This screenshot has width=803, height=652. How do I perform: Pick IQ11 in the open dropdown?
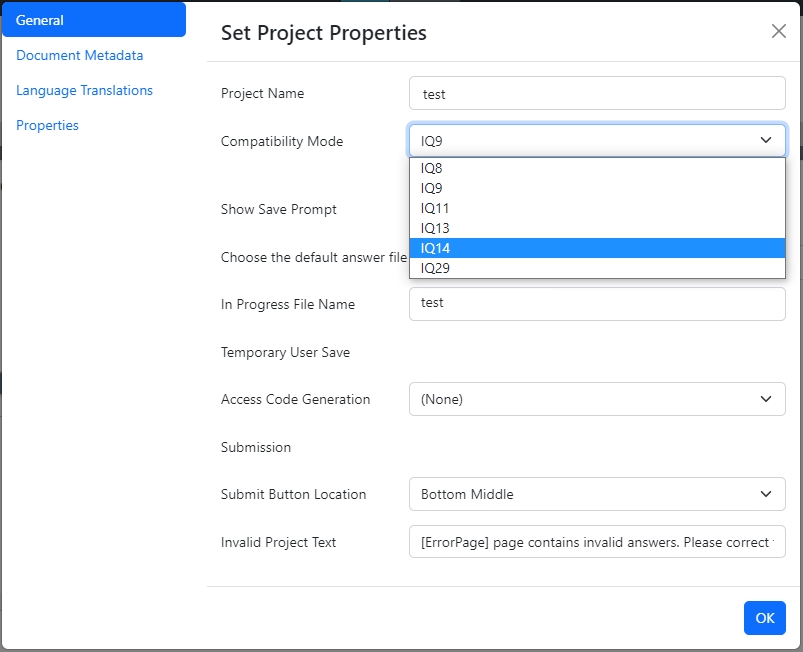pyautogui.click(x=597, y=208)
